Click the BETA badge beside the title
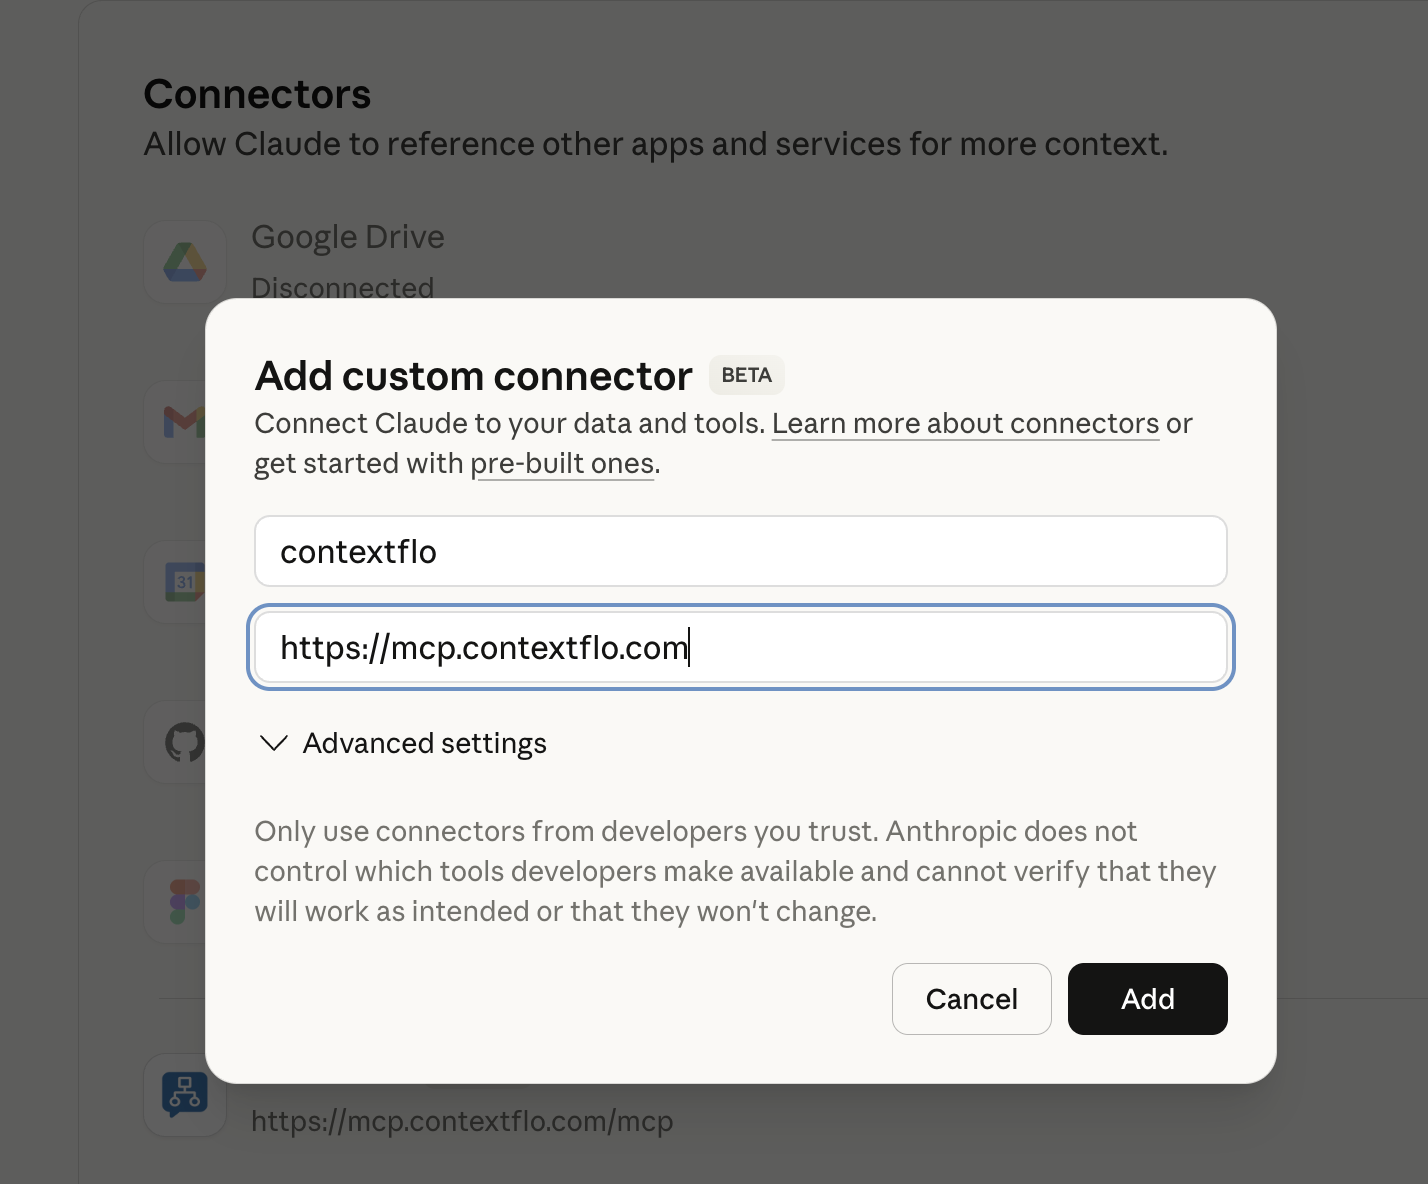This screenshot has width=1428, height=1184. pos(746,375)
